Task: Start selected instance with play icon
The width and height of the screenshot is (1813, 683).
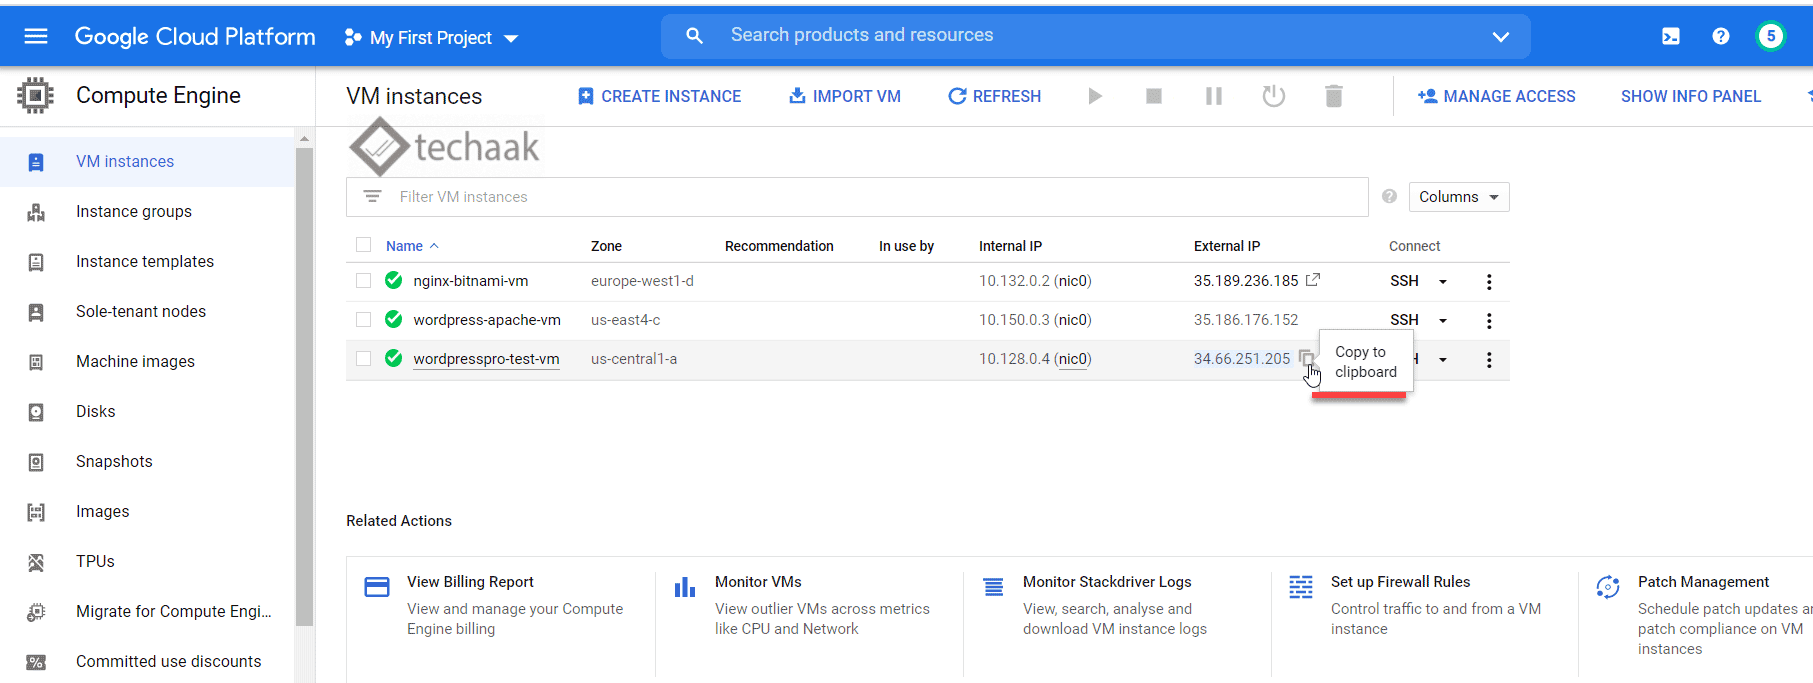Action: point(1095,96)
